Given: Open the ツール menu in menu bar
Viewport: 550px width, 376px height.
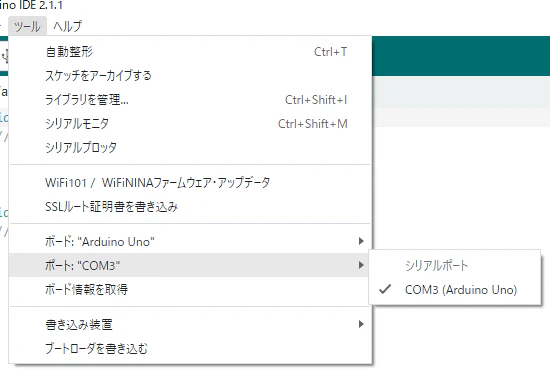Looking at the screenshot, I should pos(27,26).
